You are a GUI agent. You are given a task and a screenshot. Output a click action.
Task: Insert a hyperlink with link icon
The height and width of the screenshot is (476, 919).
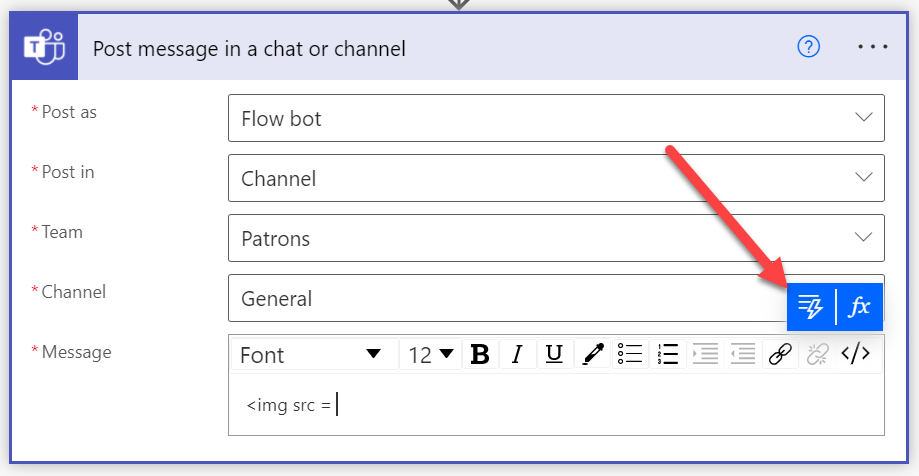[x=779, y=354]
